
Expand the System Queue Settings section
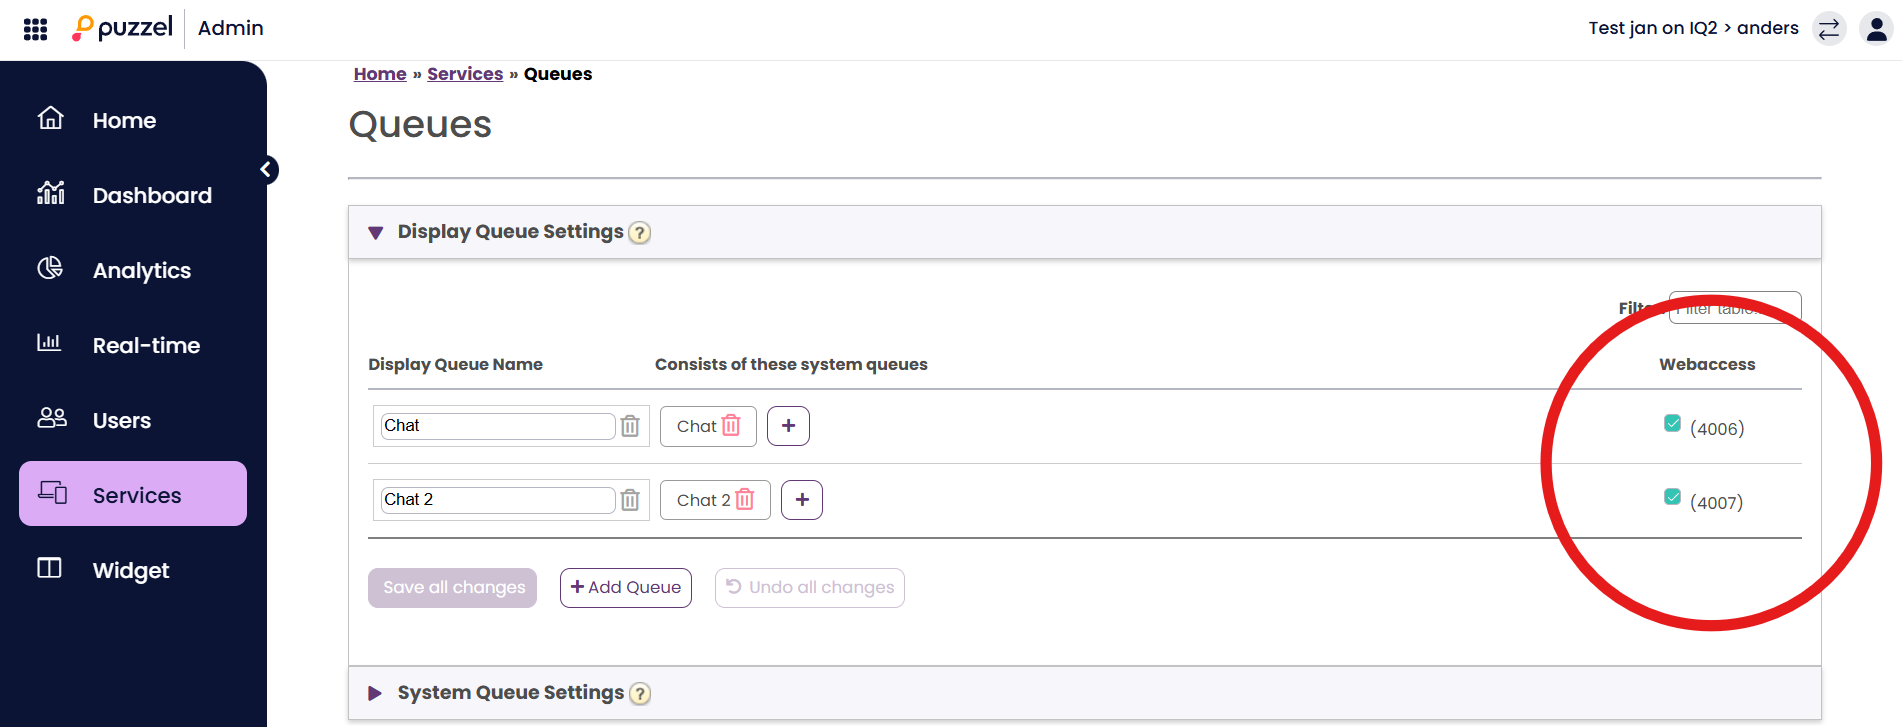(x=376, y=693)
